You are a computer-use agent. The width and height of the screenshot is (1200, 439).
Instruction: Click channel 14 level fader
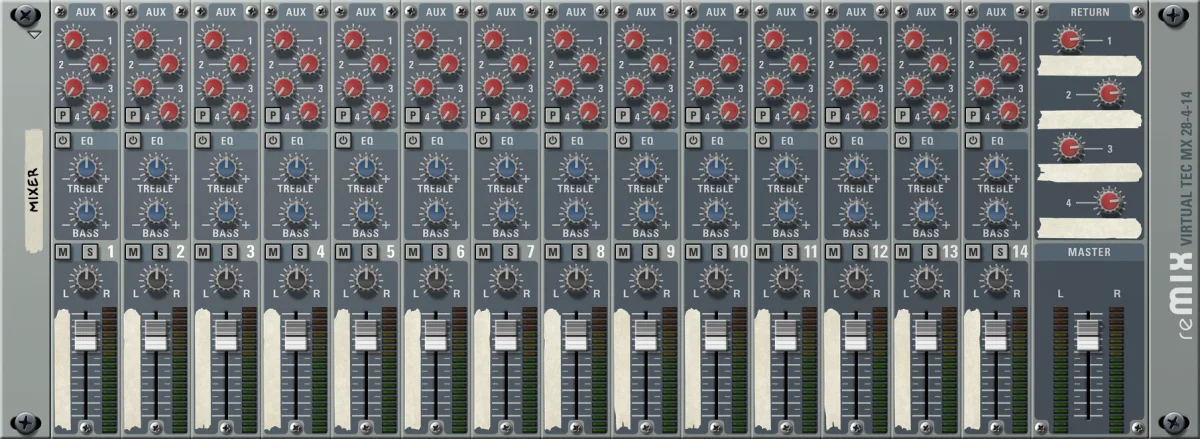995,335
